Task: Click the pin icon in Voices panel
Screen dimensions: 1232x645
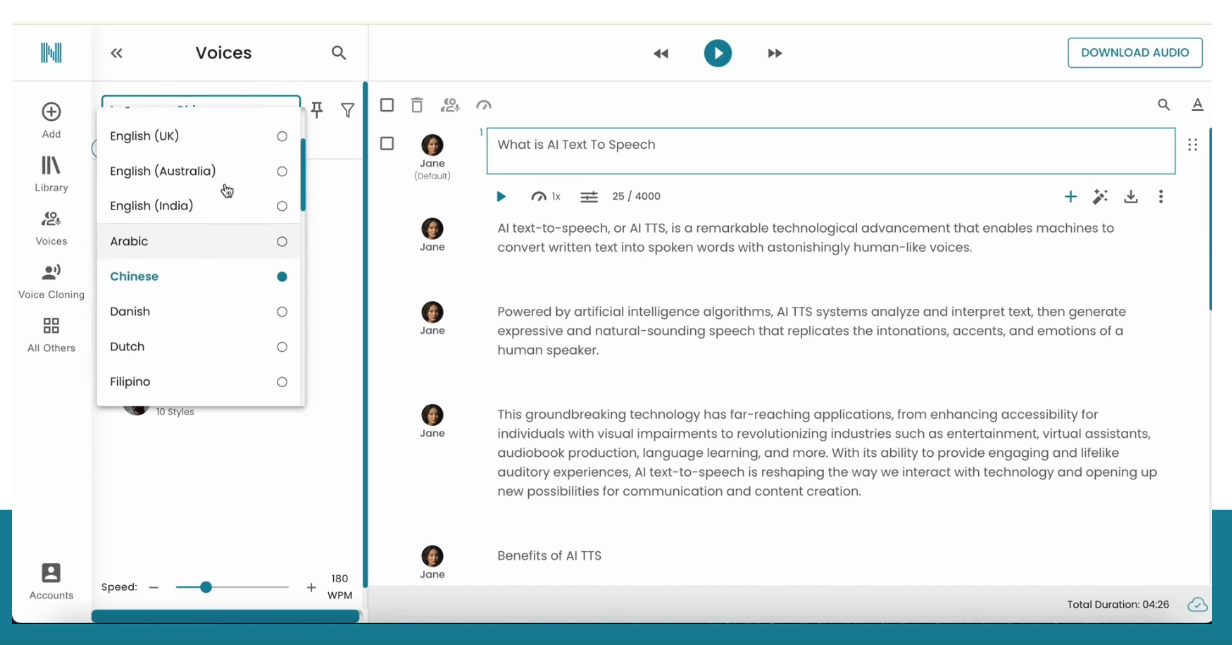Action: coord(317,110)
